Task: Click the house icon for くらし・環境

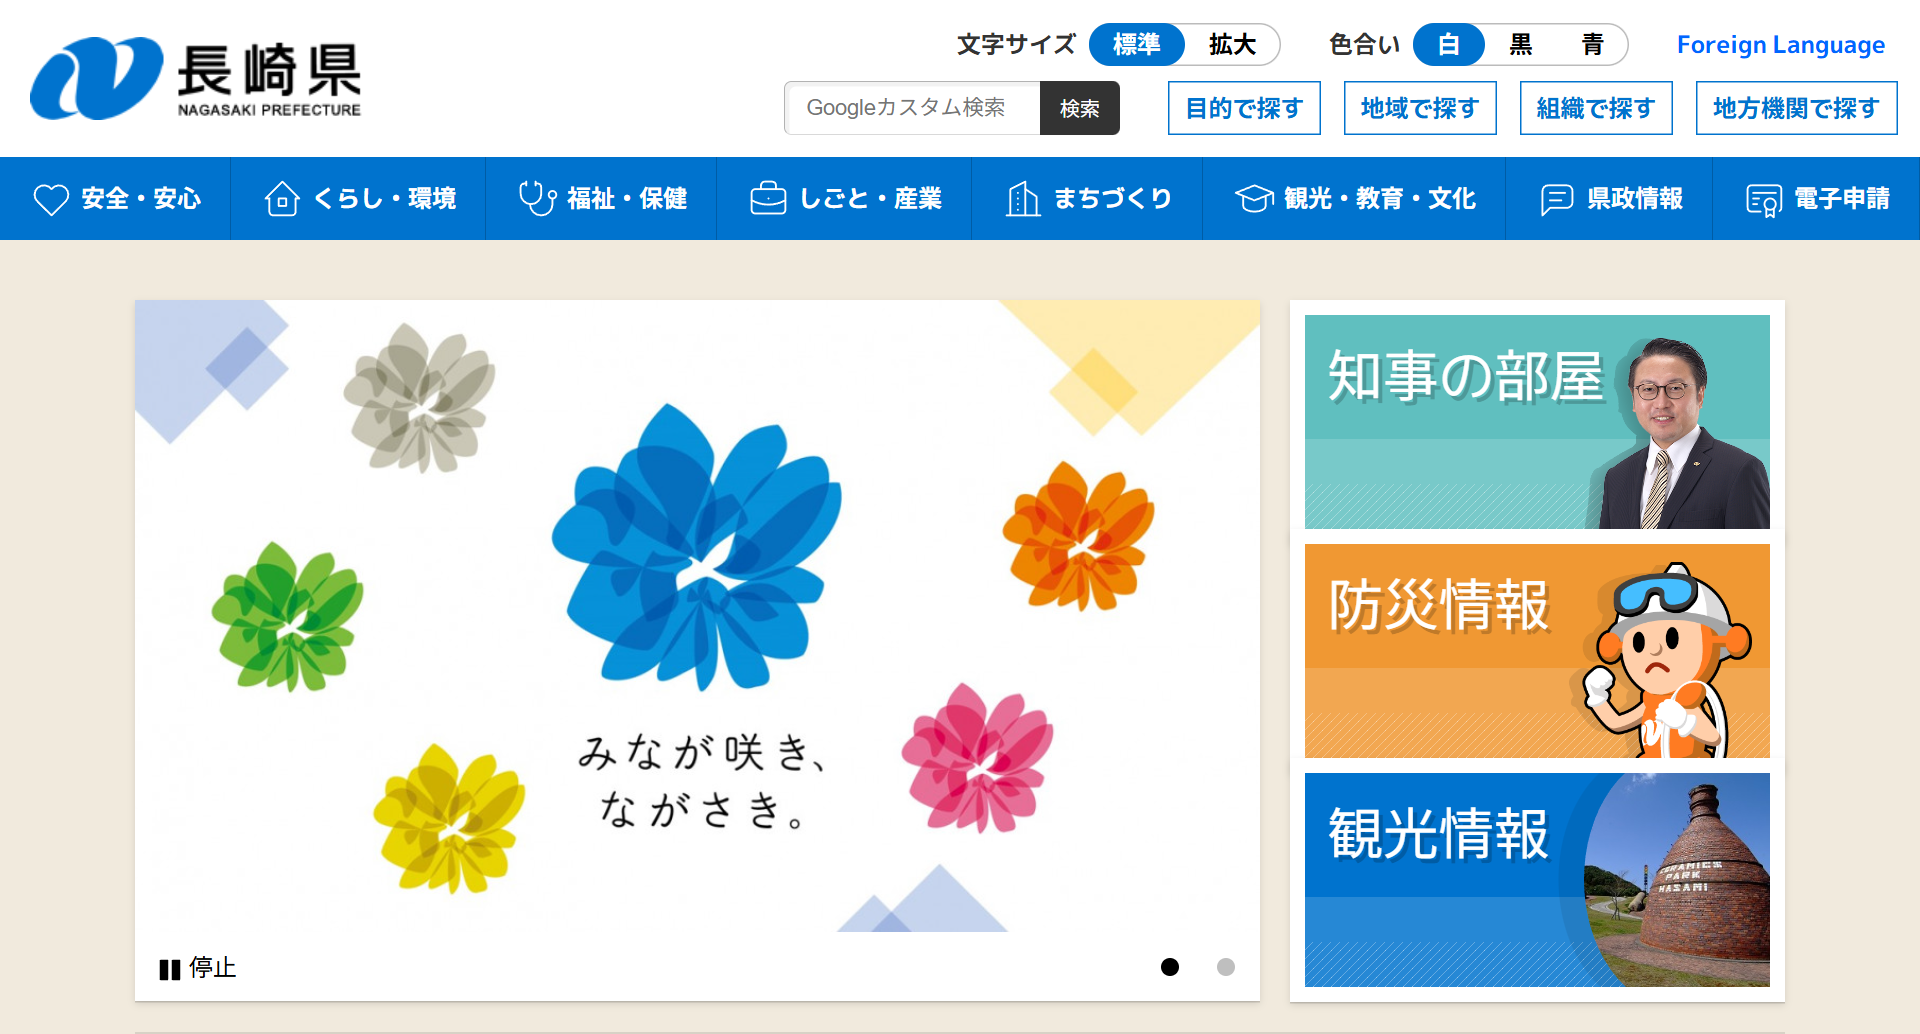Action: [282, 199]
